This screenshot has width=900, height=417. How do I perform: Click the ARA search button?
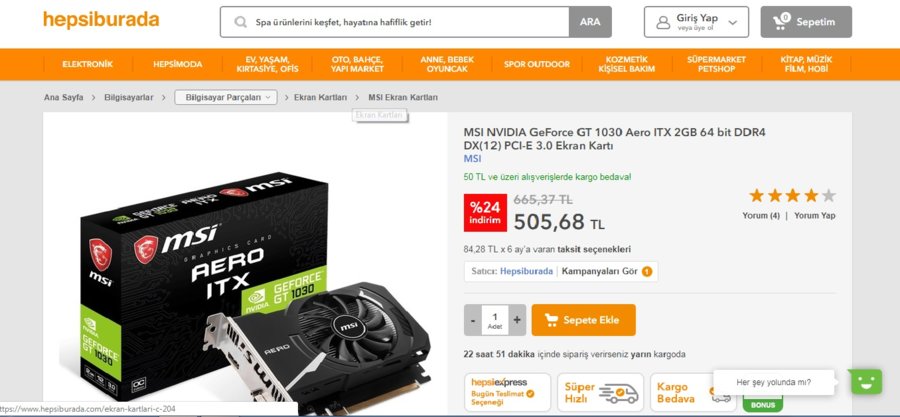tap(590, 22)
